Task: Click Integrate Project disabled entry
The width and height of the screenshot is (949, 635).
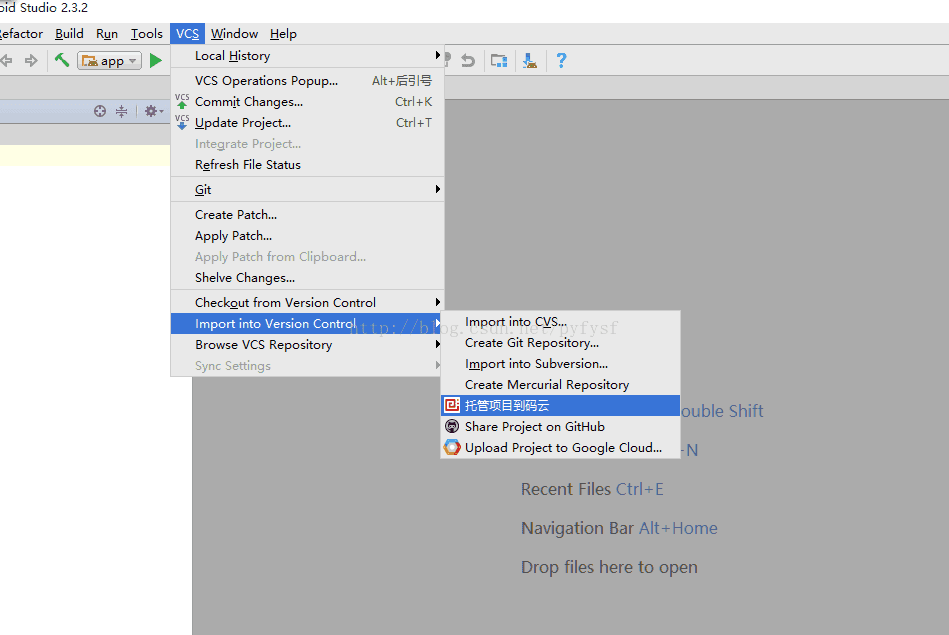Action: [307, 144]
